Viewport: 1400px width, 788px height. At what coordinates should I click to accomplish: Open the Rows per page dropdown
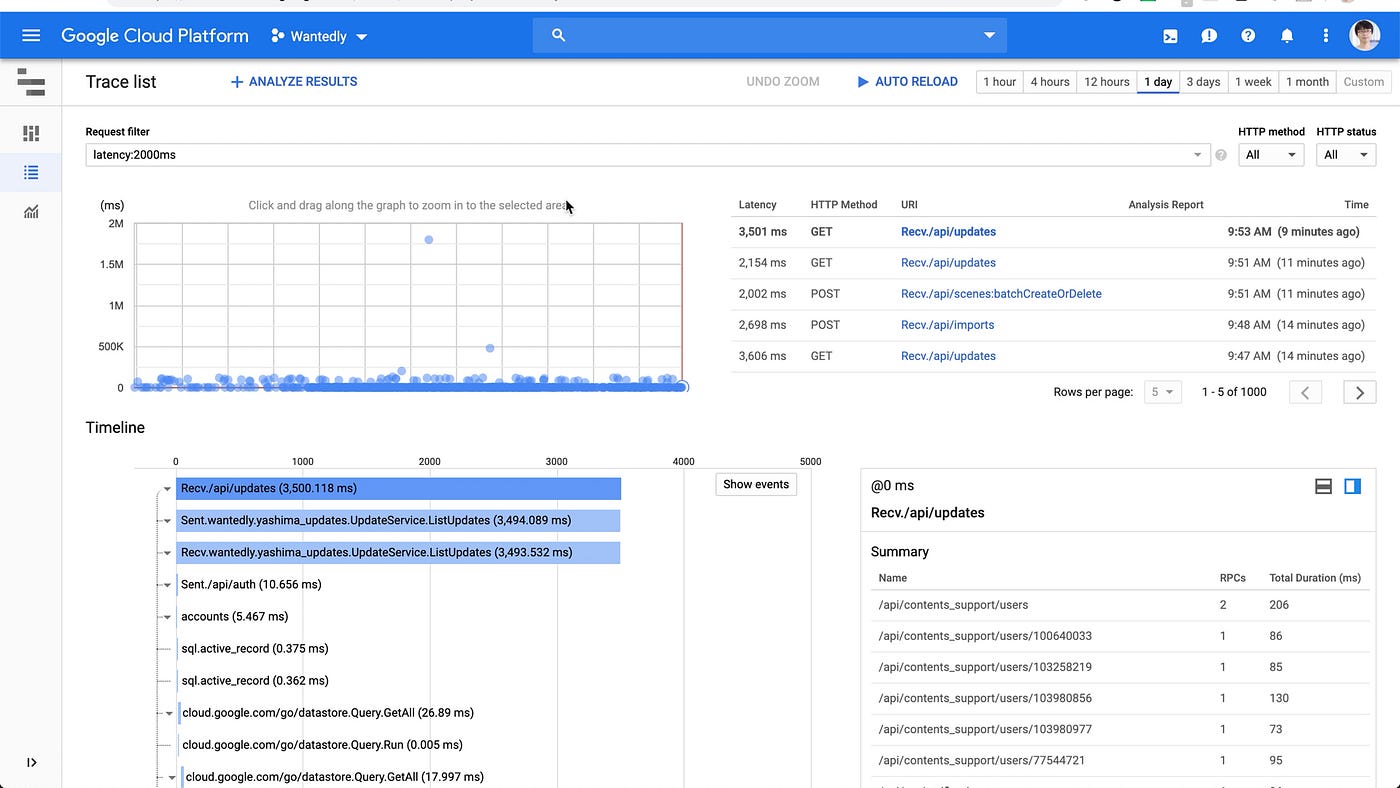(1162, 392)
